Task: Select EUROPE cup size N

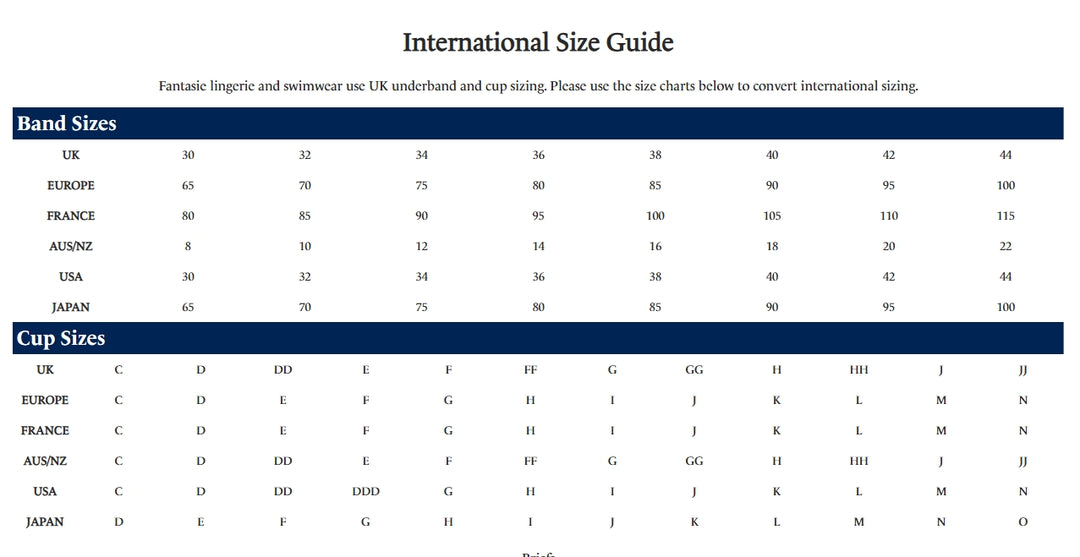Action: point(1023,400)
